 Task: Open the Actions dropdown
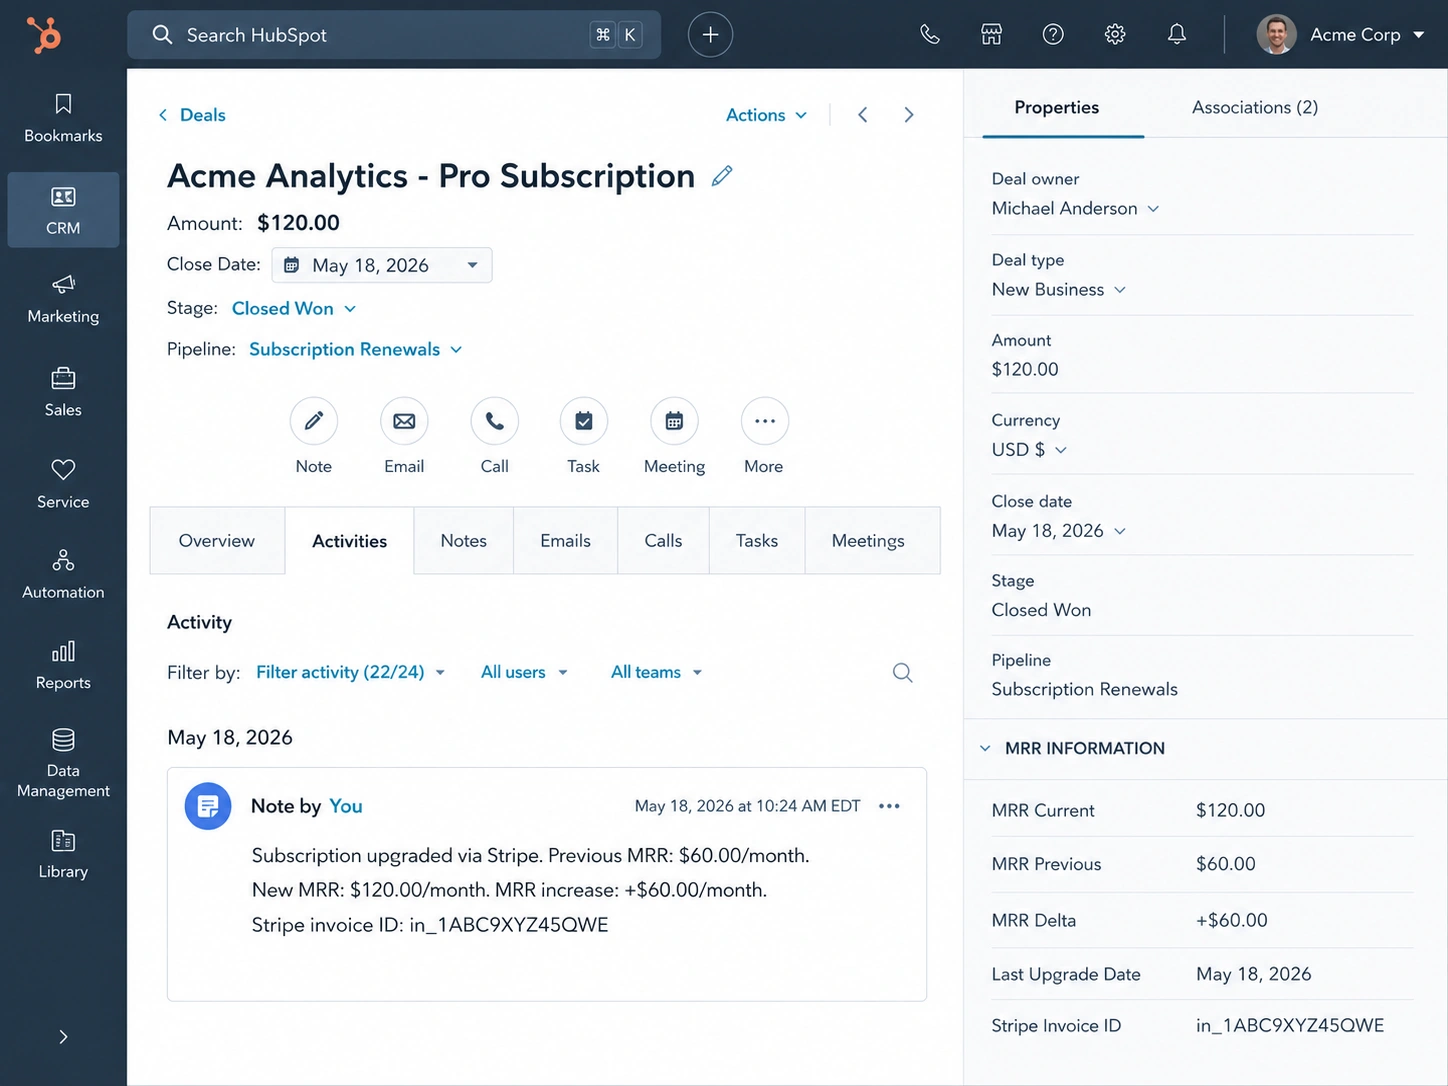[x=766, y=115]
